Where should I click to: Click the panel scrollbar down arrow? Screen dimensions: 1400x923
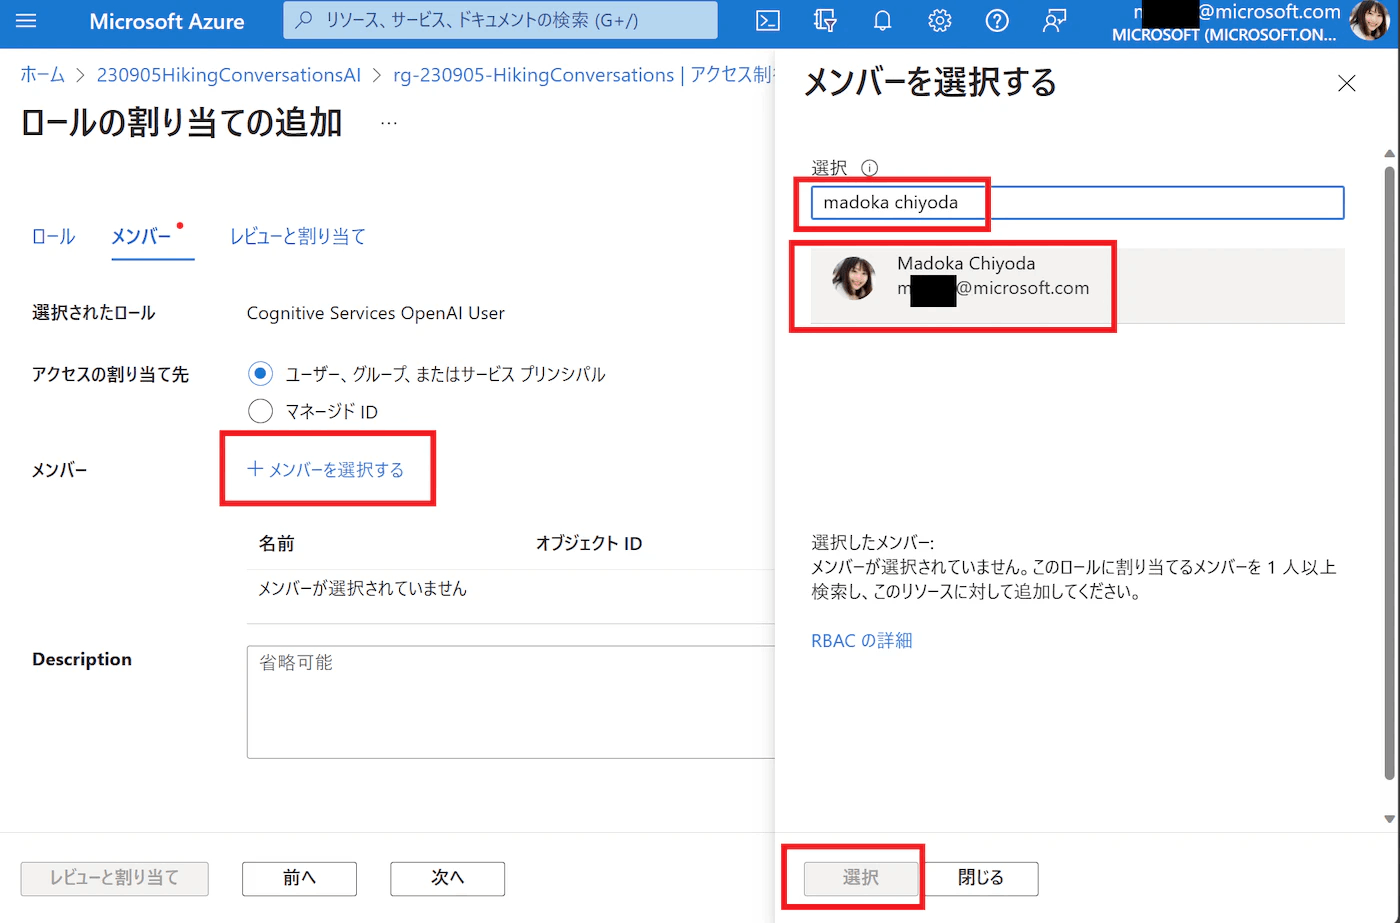(x=1389, y=819)
